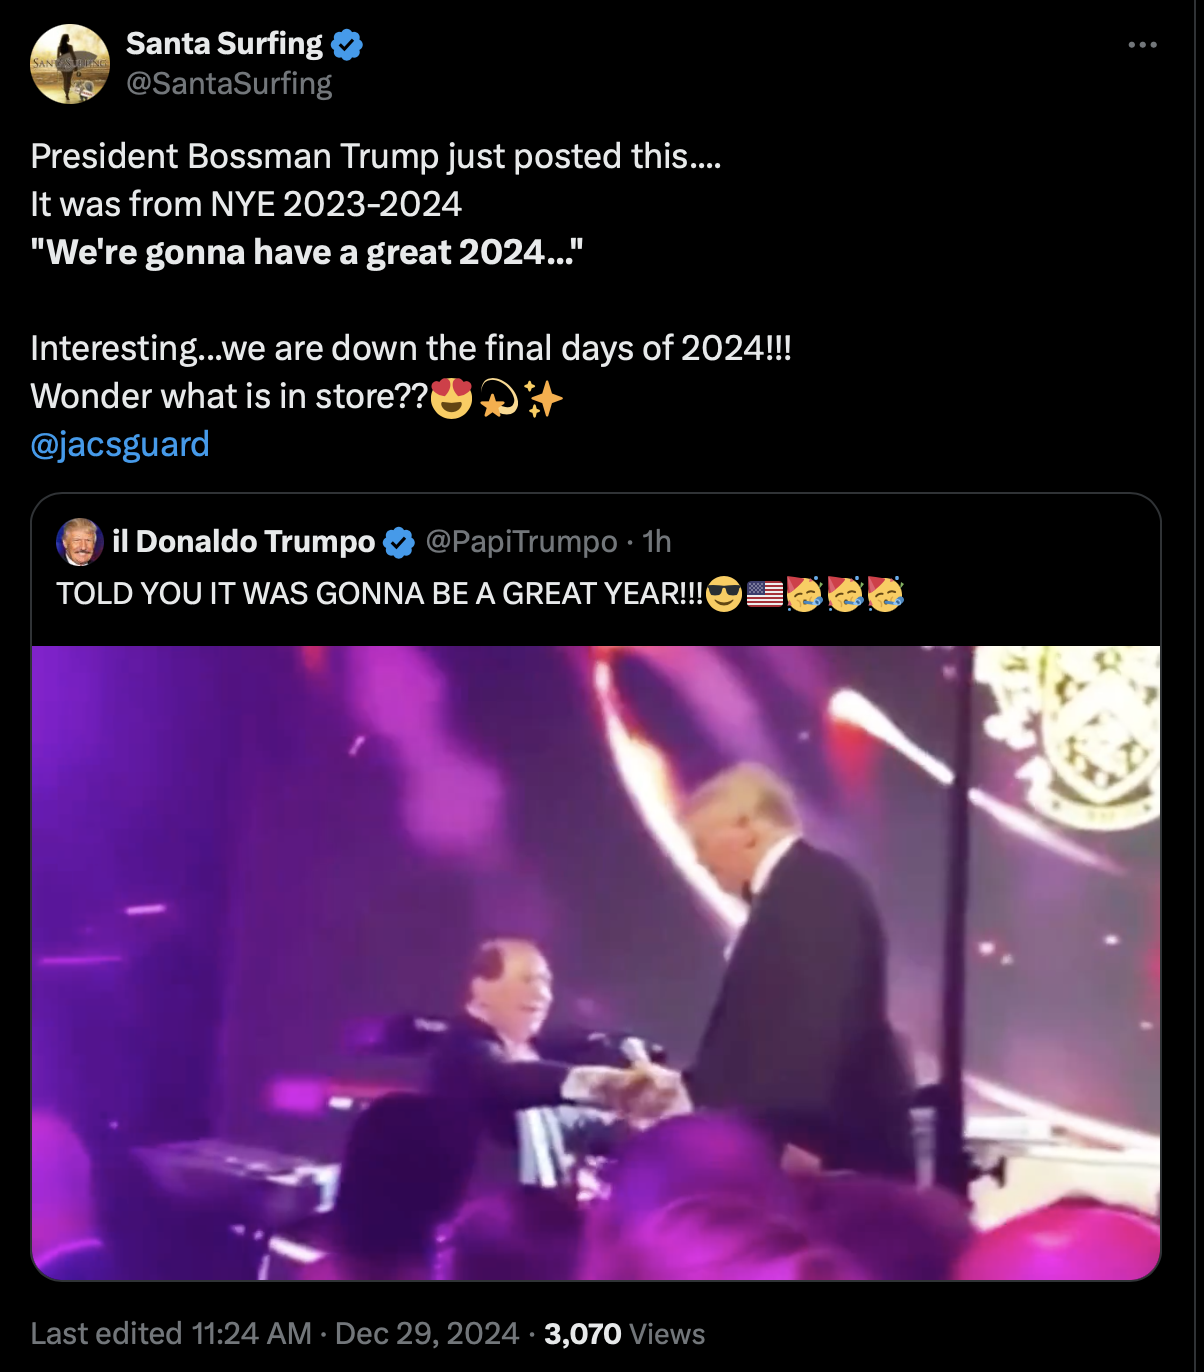The width and height of the screenshot is (1204, 1372).
Task: Click the last party-face emoji in quoted post
Action: 885,595
